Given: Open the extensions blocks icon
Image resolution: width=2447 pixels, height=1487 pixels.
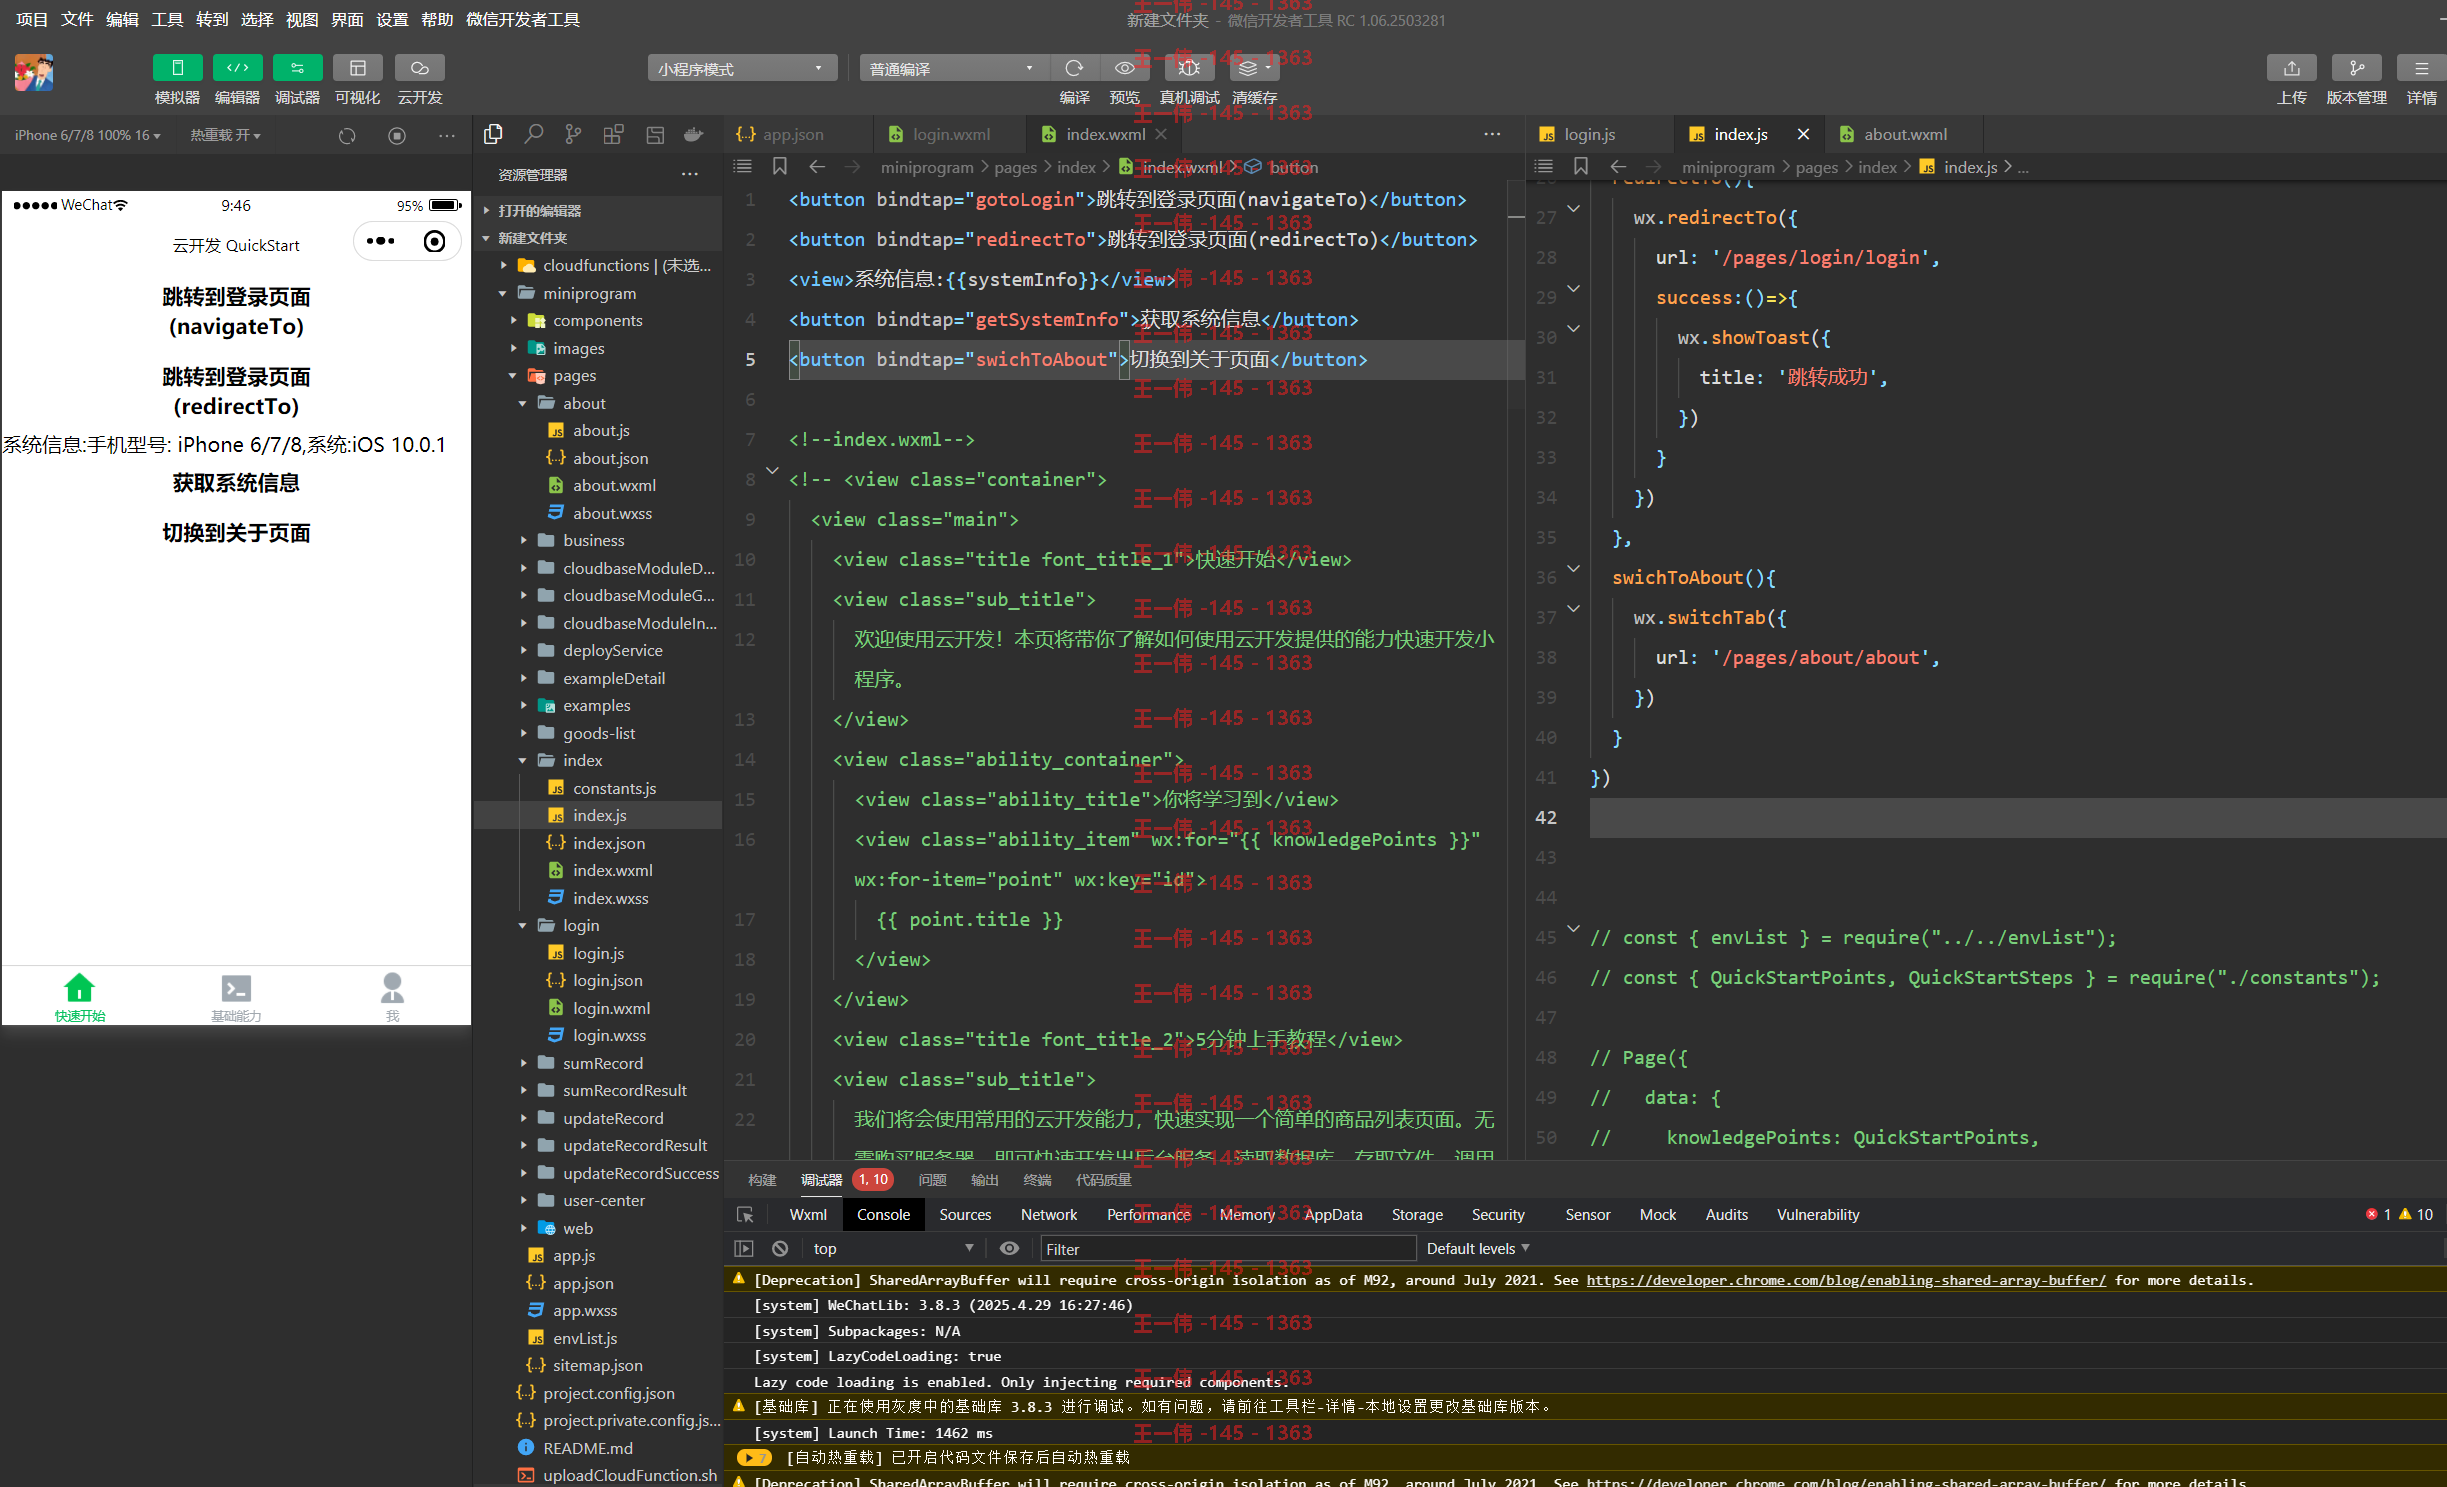Looking at the screenshot, I should [x=613, y=134].
